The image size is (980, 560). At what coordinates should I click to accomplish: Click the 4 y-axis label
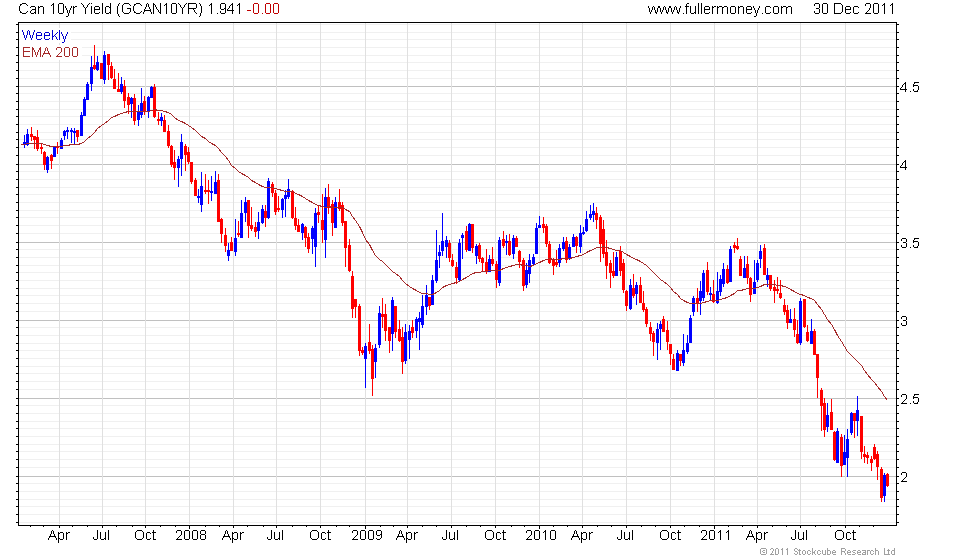tap(904, 165)
